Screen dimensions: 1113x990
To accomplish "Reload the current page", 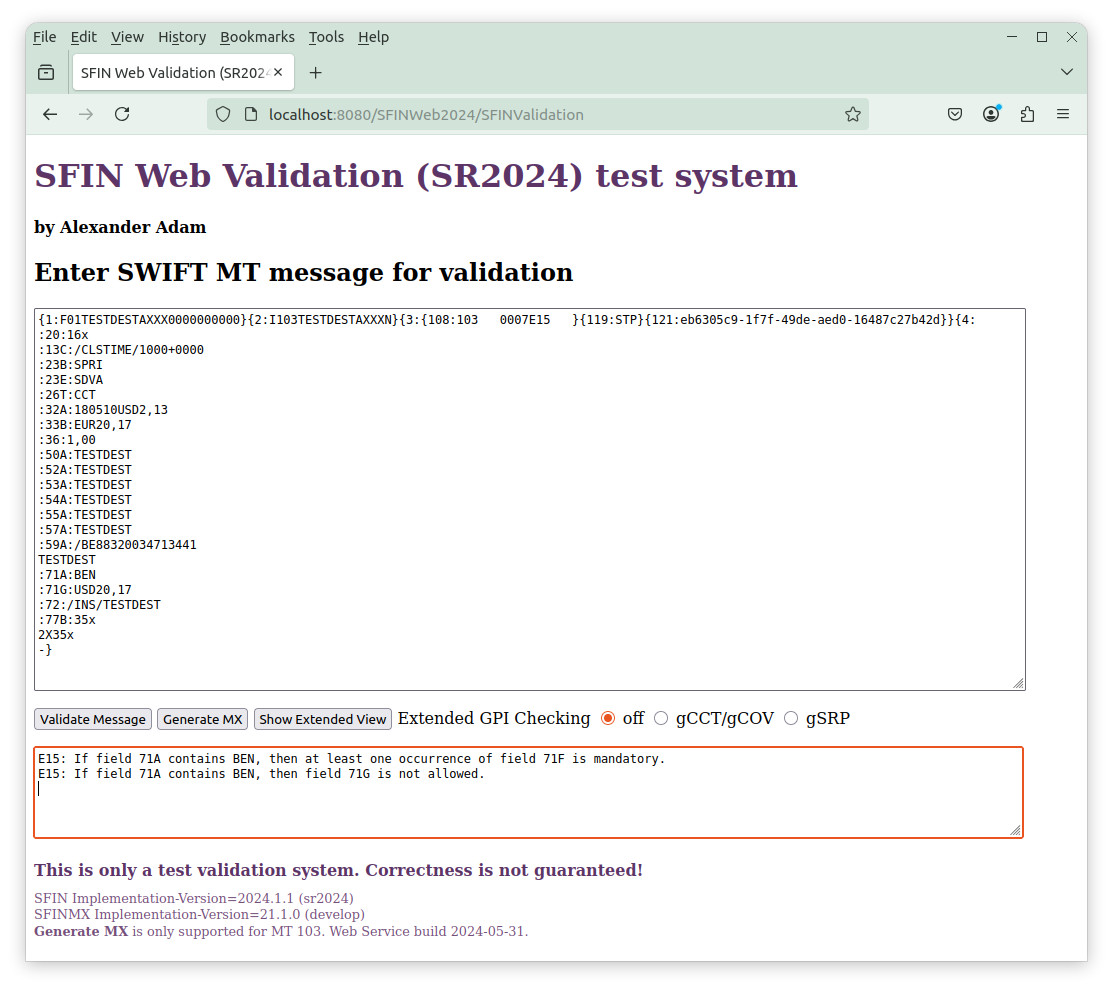I will 122,114.
